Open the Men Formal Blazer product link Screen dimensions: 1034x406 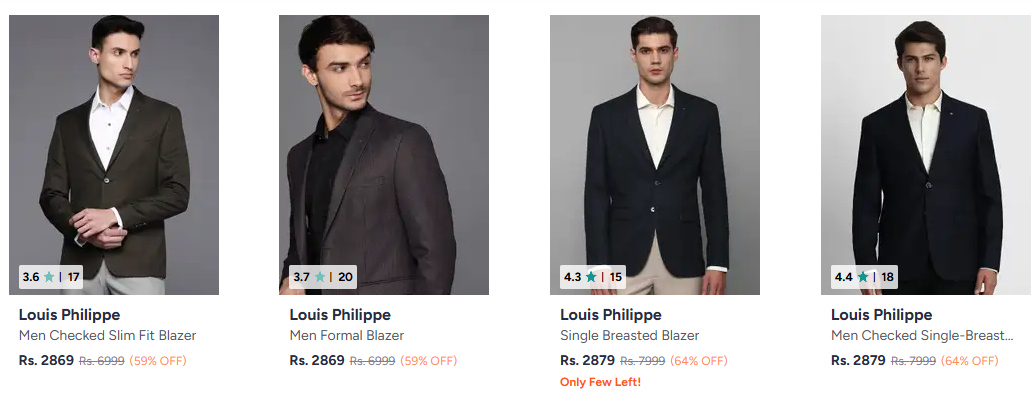[x=347, y=336]
